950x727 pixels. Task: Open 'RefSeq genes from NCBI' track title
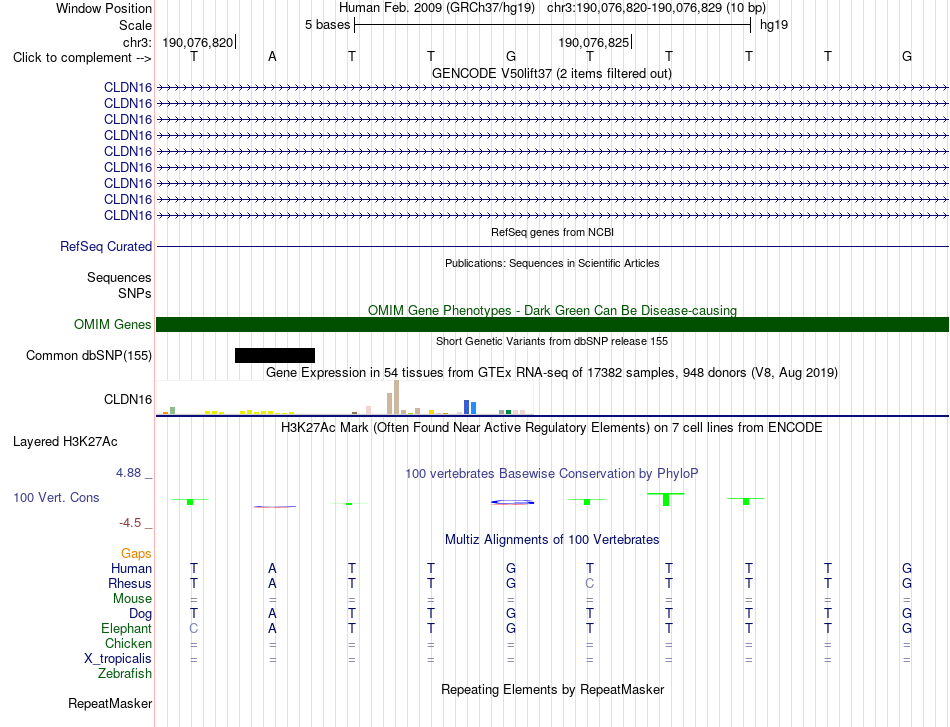coord(552,232)
